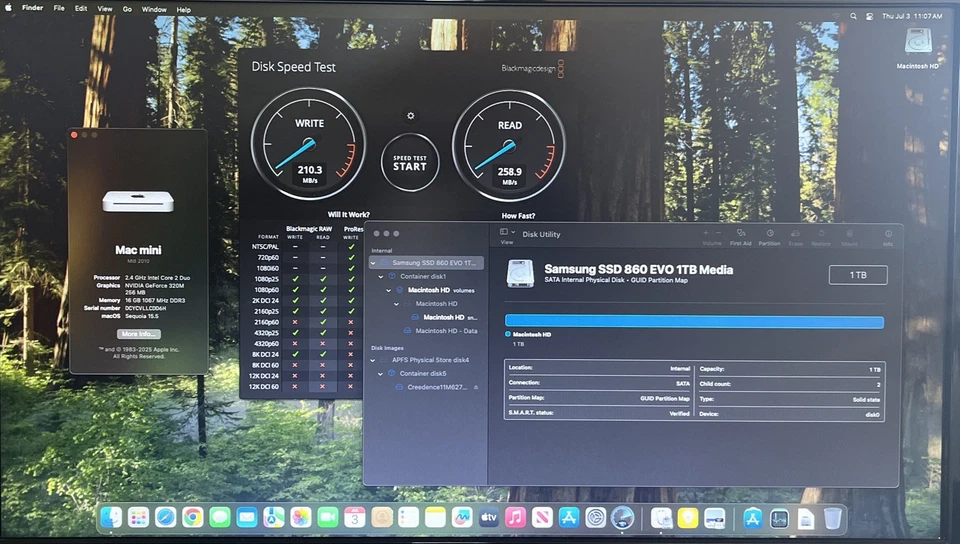Image resolution: width=960 pixels, height=544 pixels.
Task: Click the 1 TB capacity box
Action: pos(858,275)
